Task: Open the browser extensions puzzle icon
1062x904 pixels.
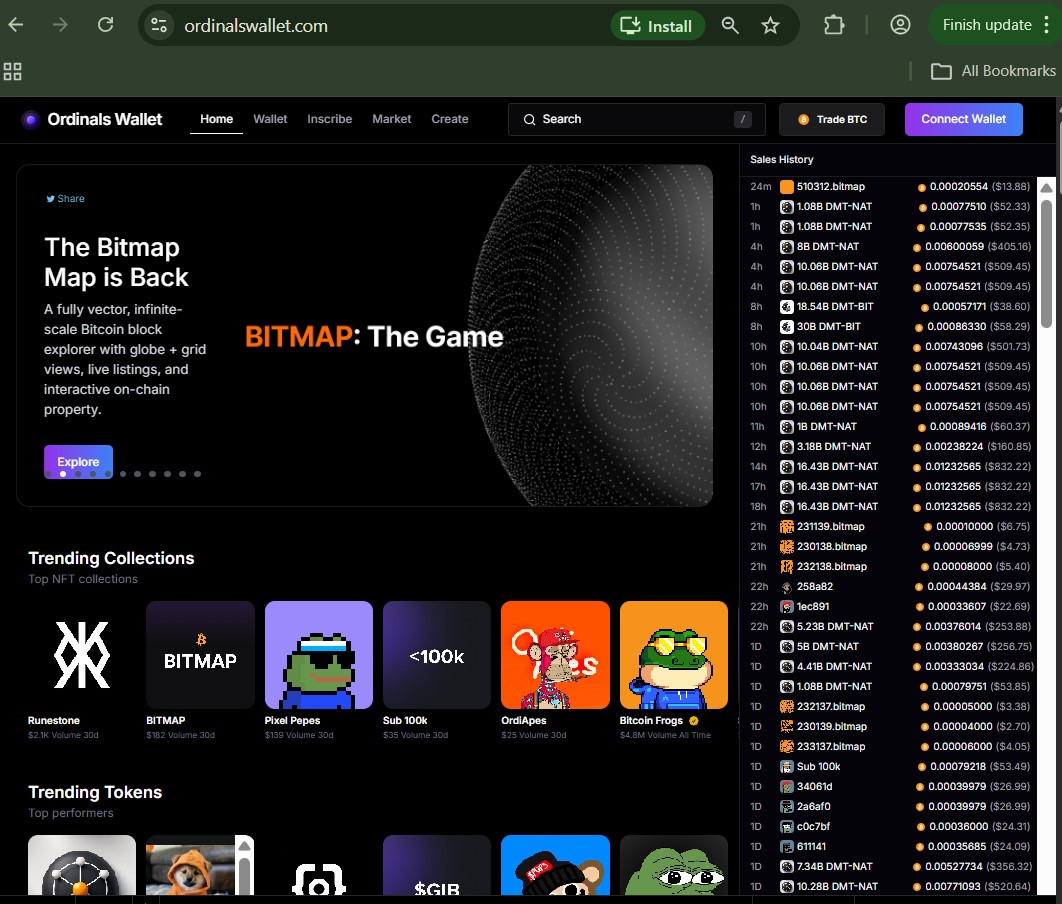Action: [x=834, y=25]
